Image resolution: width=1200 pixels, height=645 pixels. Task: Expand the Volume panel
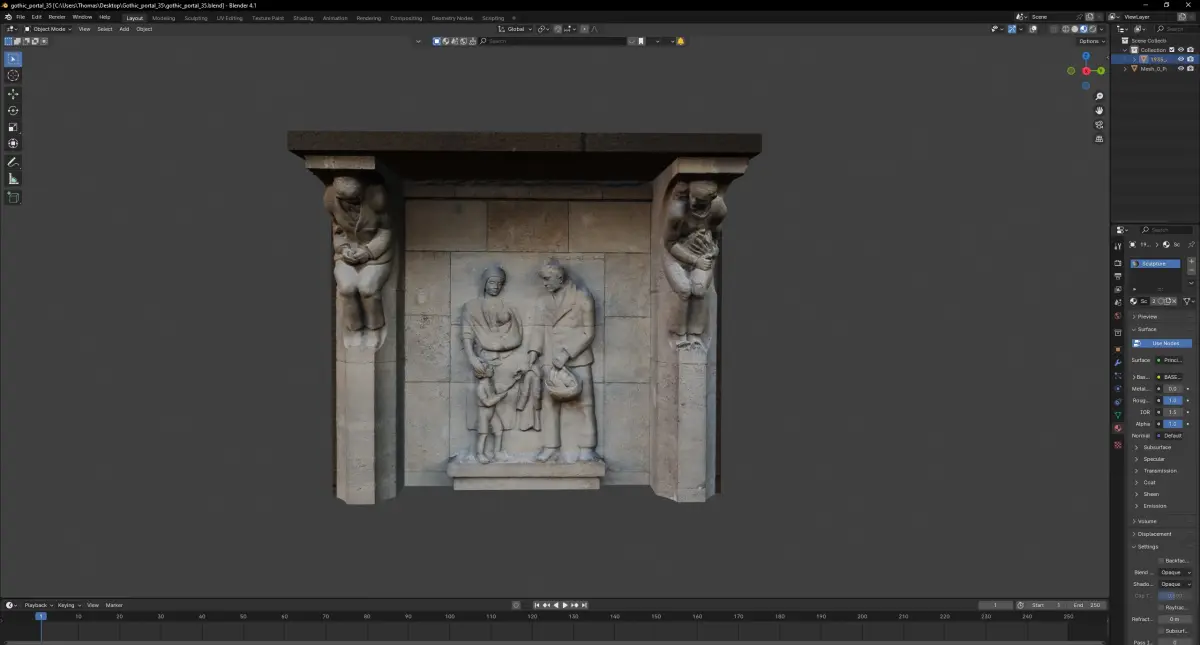point(1146,521)
